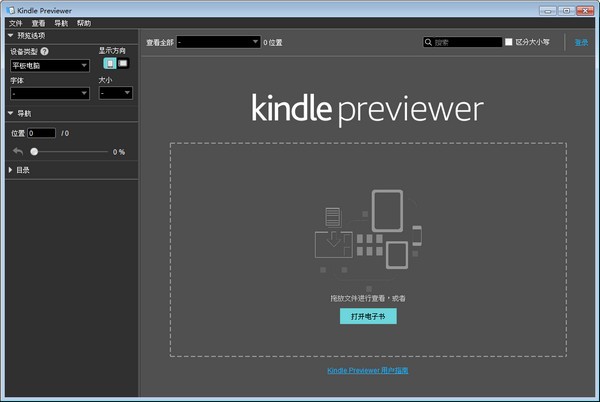Click the device type help question-mark icon
Viewport: 600px width, 402px height.
click(44, 51)
